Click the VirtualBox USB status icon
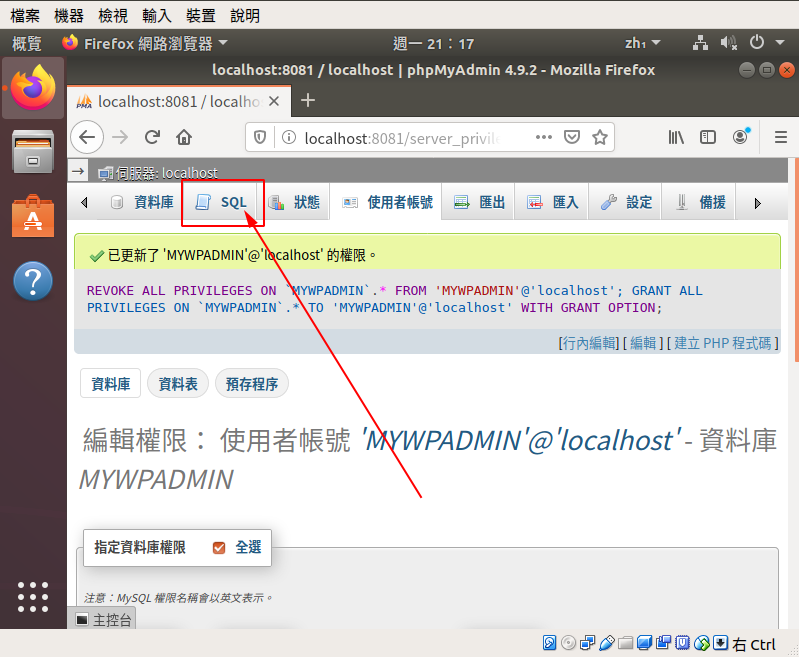 pos(606,643)
